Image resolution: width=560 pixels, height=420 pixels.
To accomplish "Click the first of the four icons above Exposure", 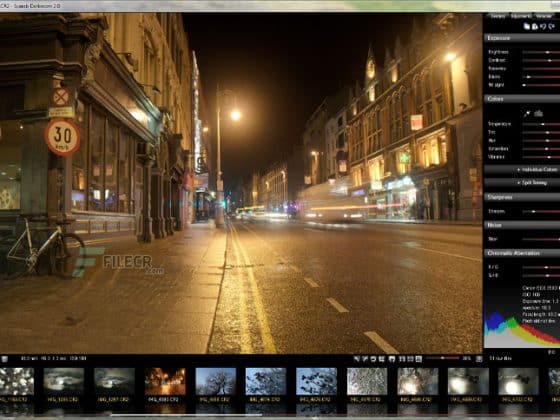I will (x=526, y=26).
